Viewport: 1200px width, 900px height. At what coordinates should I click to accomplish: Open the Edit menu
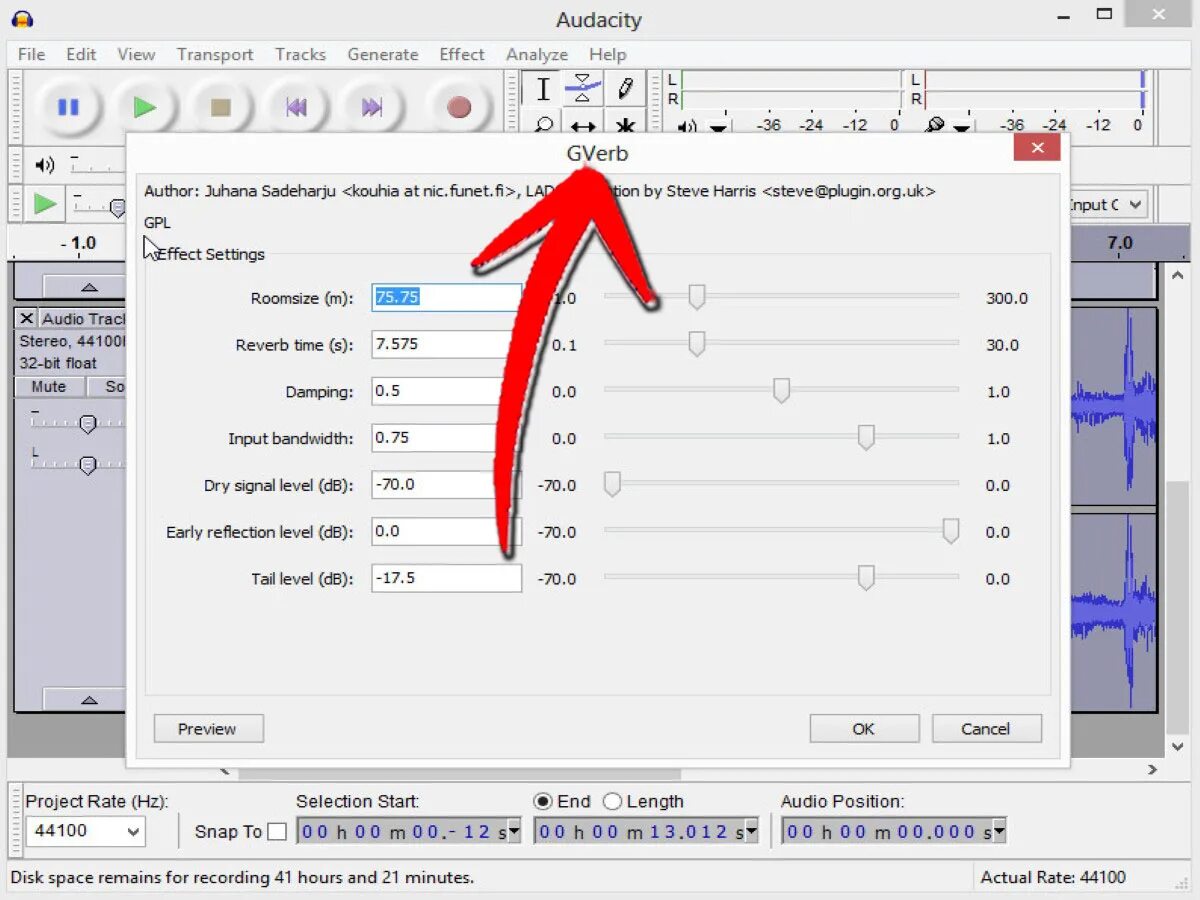[81, 54]
